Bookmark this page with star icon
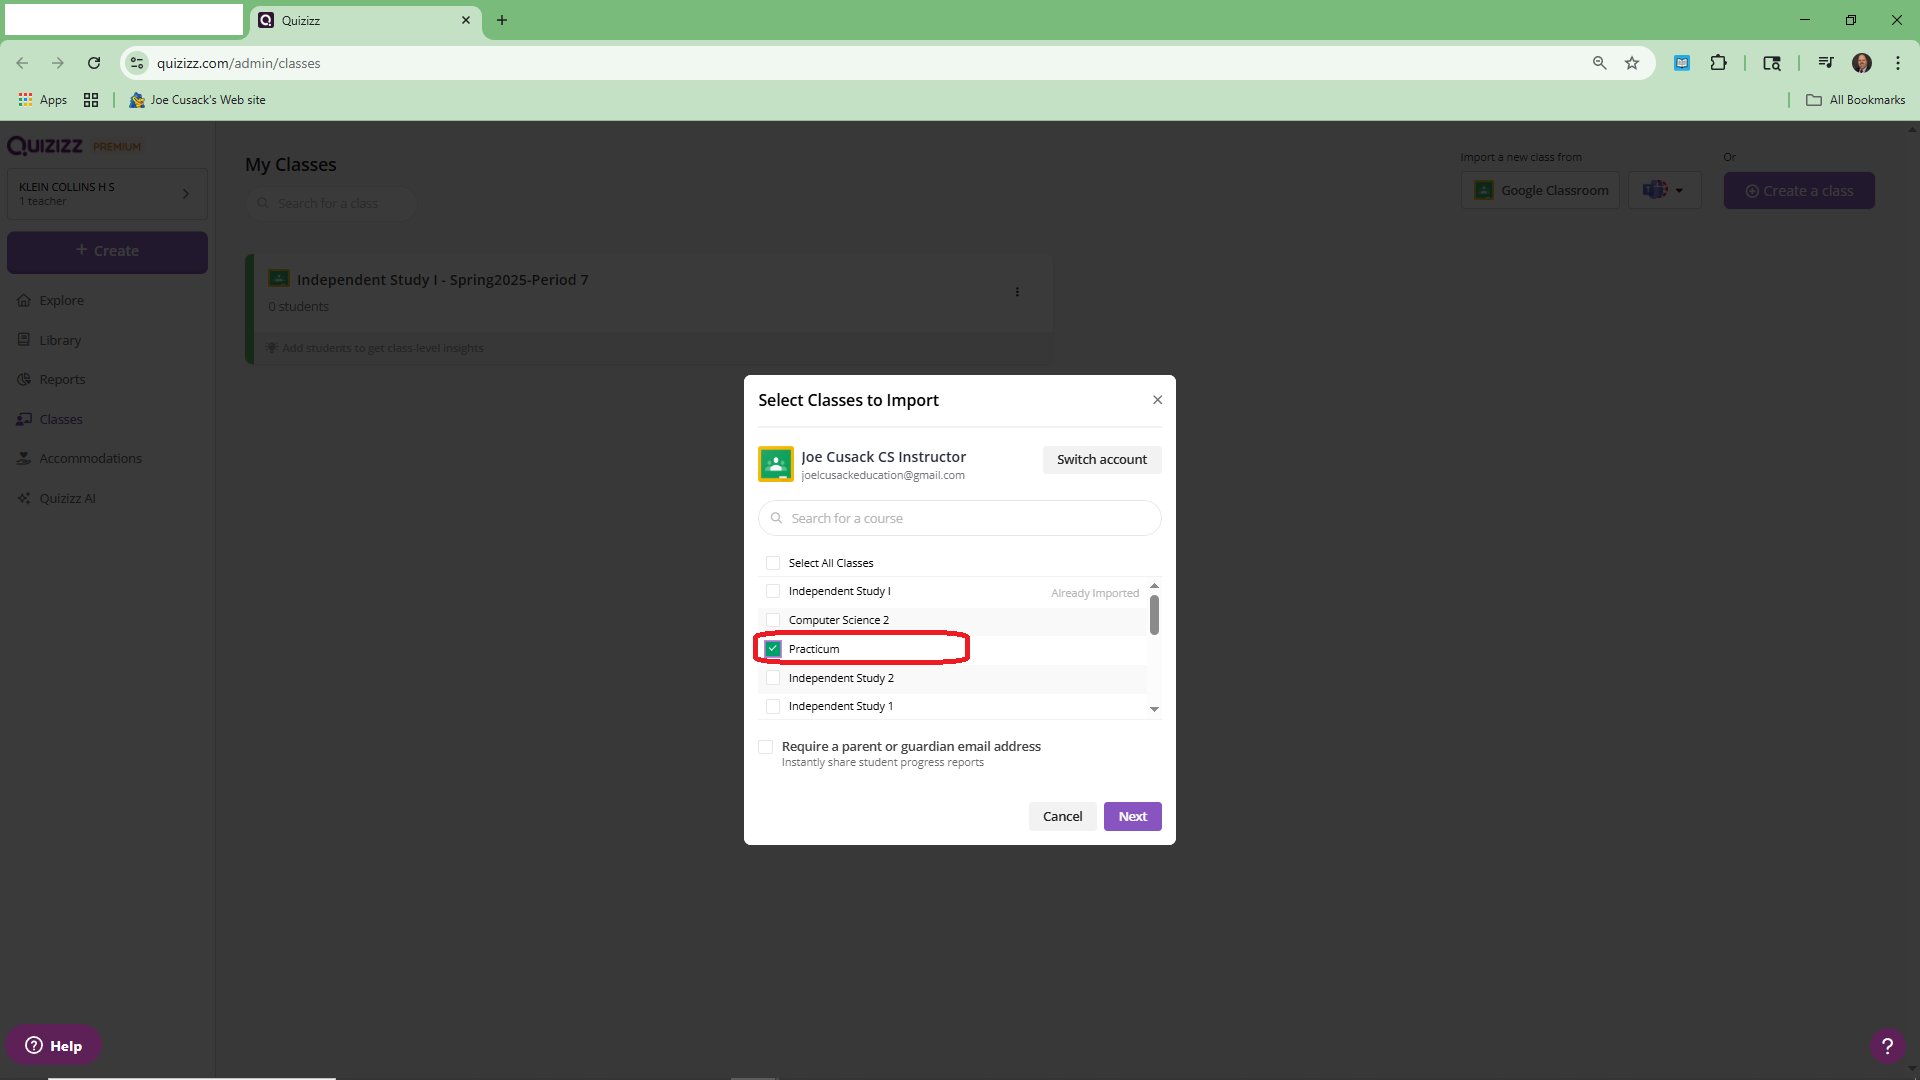1920x1080 pixels. (x=1632, y=63)
